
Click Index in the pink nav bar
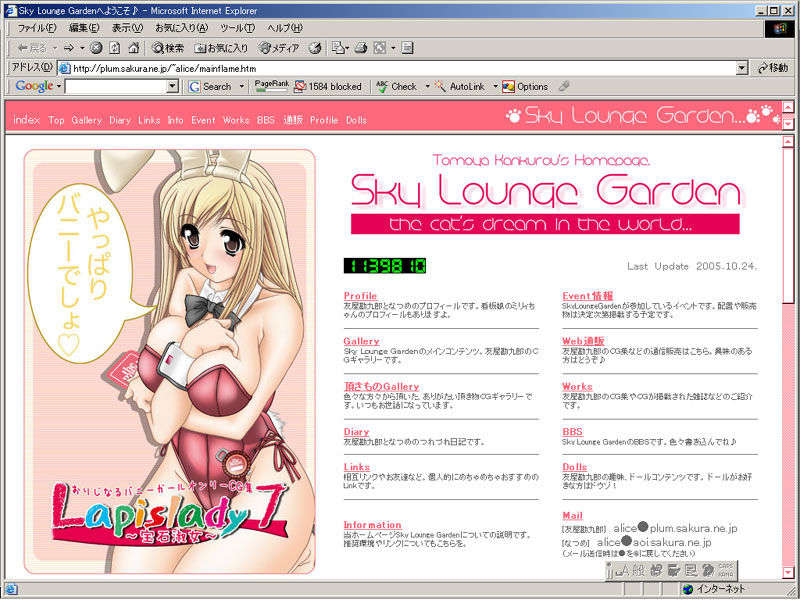tap(27, 120)
